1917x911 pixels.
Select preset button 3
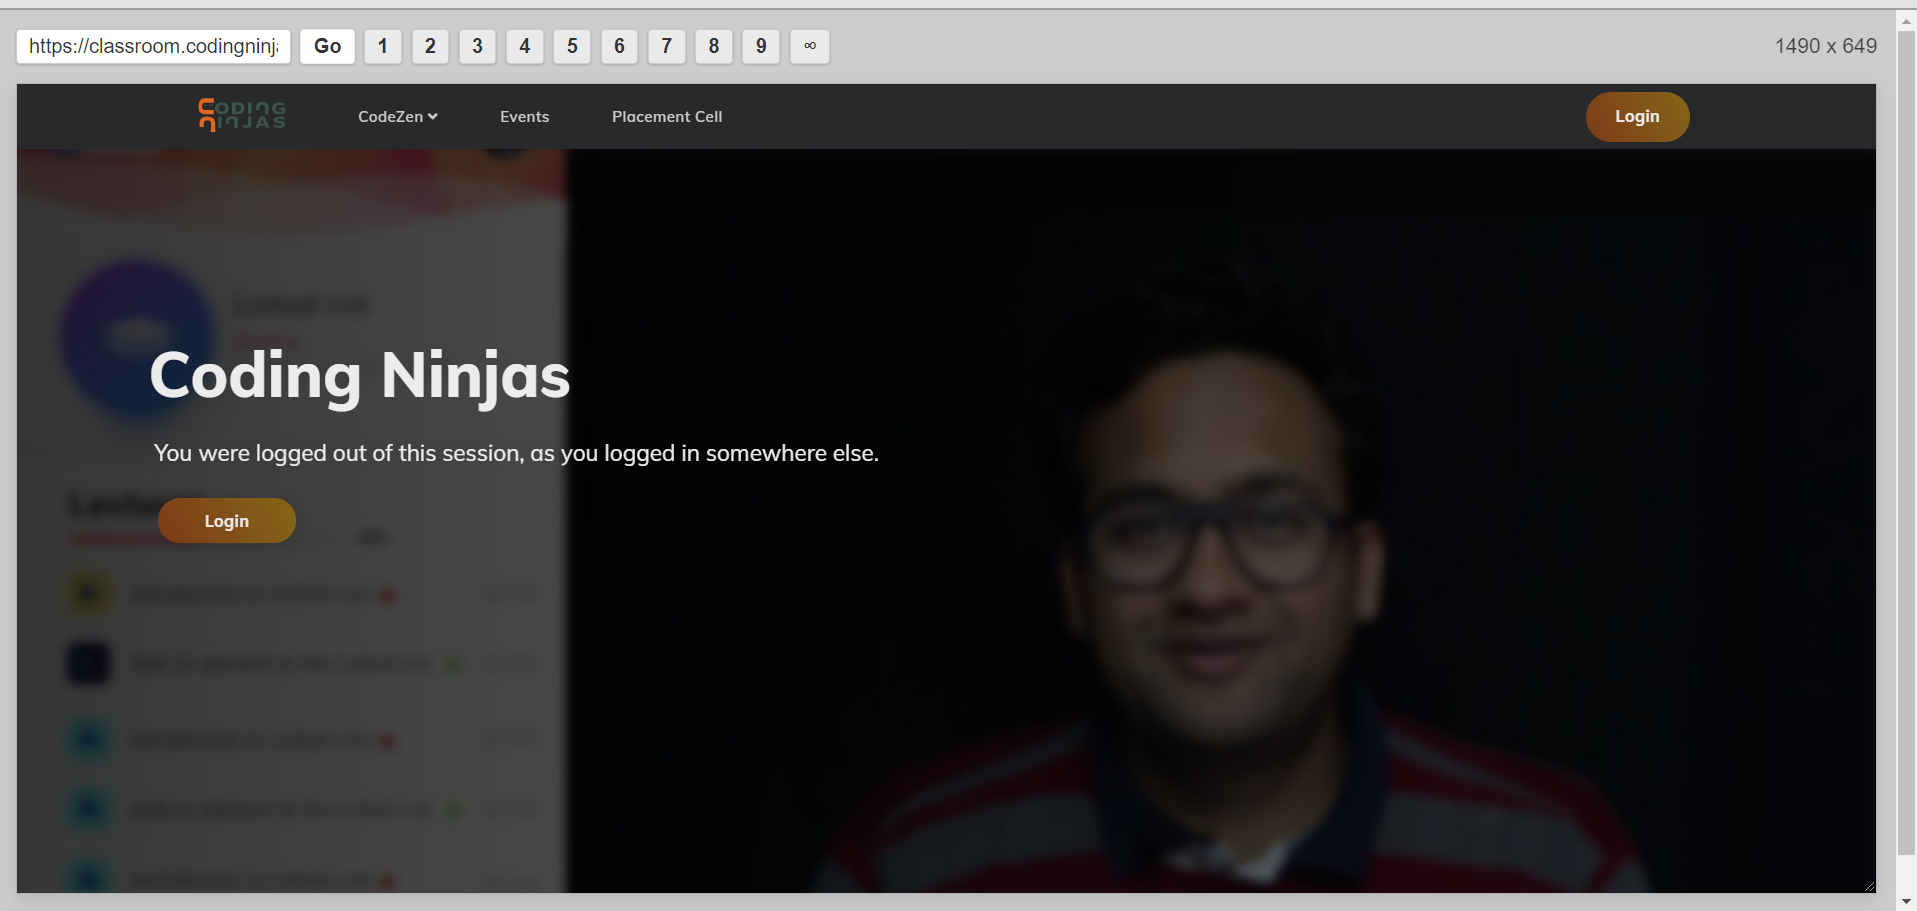point(477,46)
